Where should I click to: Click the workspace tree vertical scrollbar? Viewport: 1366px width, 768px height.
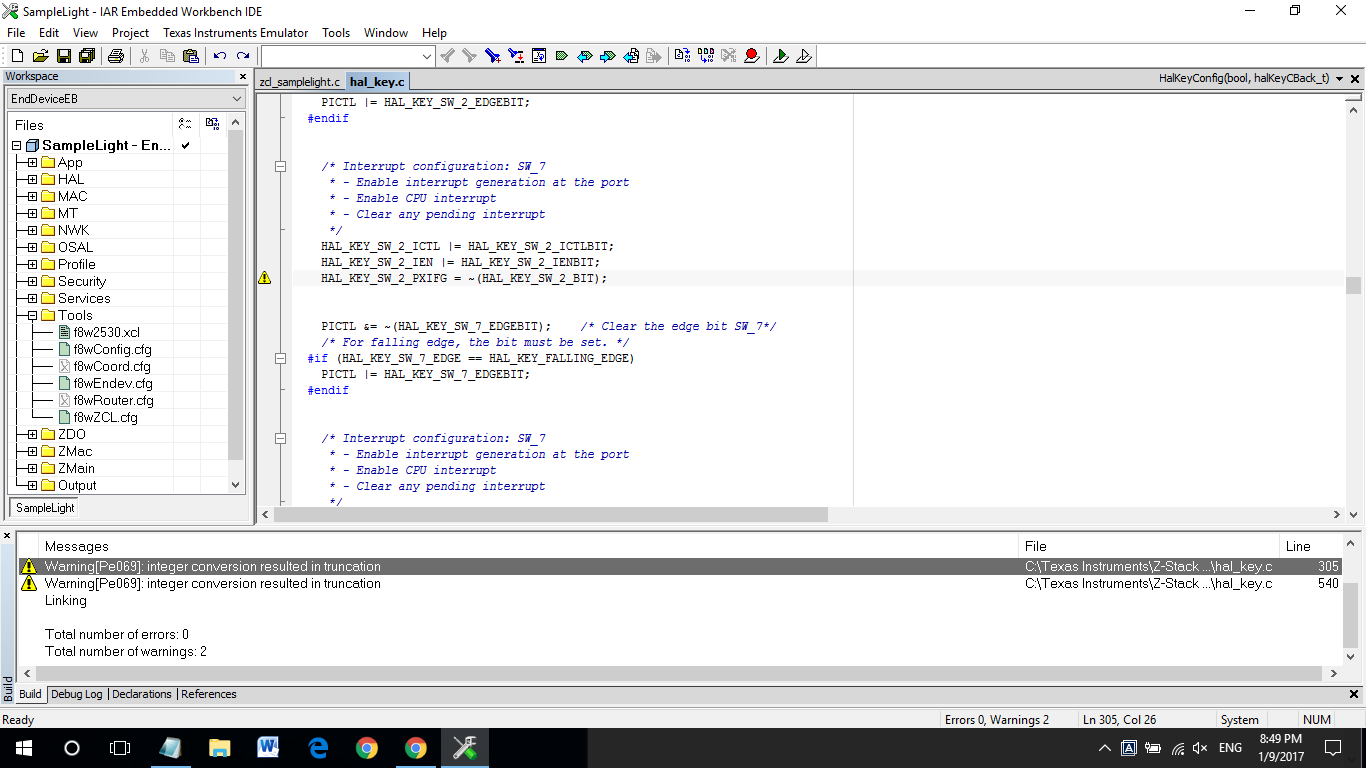click(236, 295)
